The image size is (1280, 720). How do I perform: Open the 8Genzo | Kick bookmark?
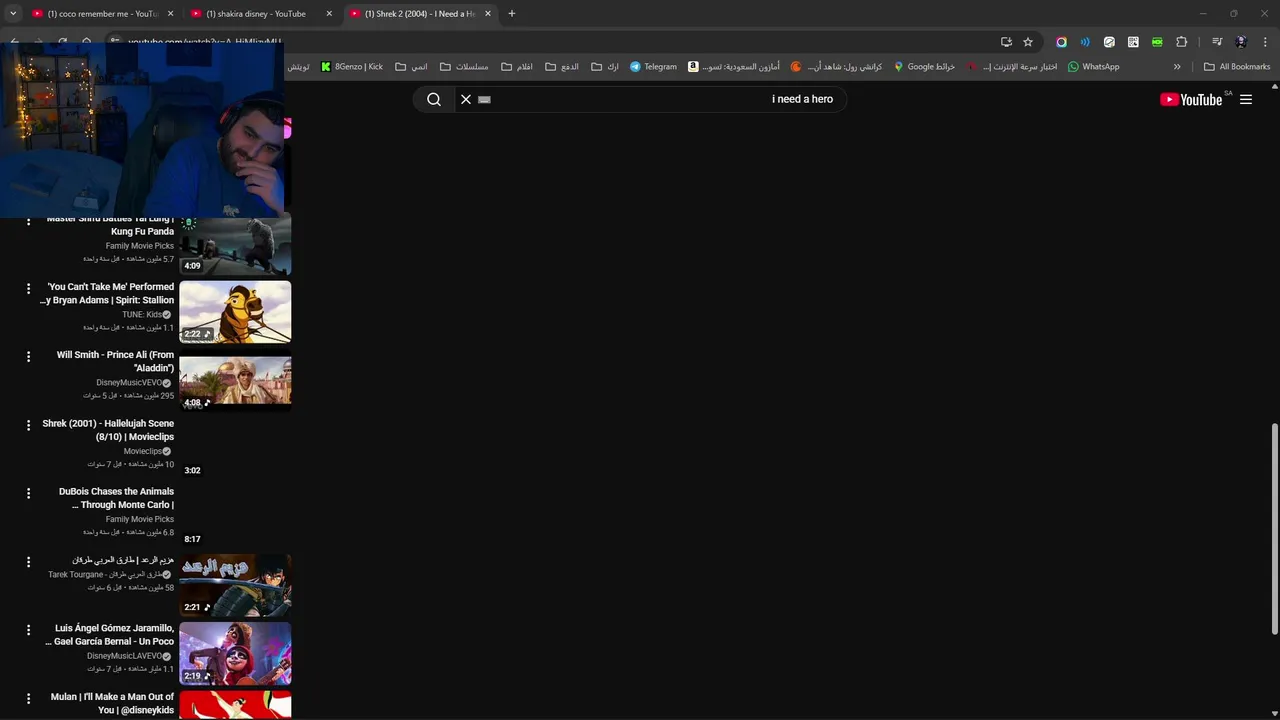352,67
